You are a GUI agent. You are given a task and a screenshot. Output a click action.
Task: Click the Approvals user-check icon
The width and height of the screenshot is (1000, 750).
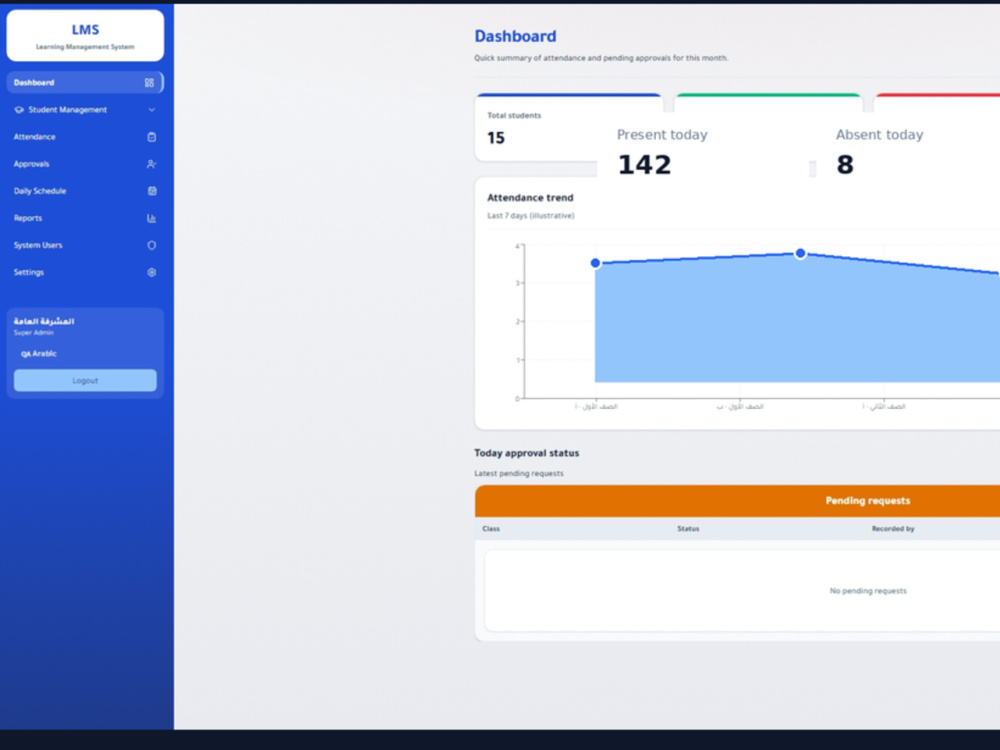click(152, 164)
